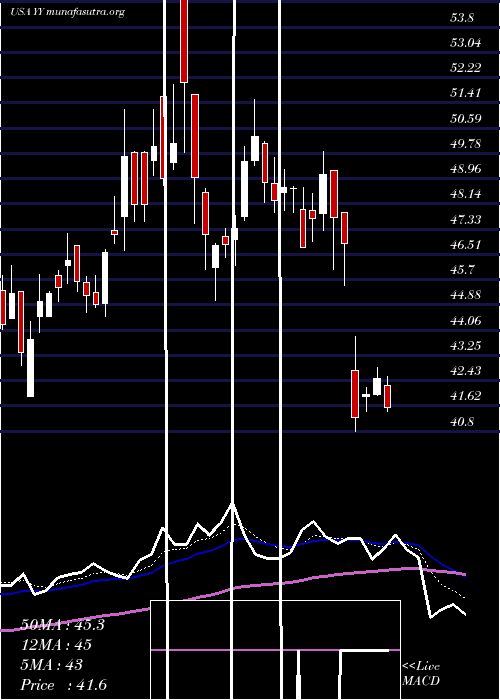The image size is (500, 700).
Task: Click the 49.78 price axis label
Action: tap(466, 144)
